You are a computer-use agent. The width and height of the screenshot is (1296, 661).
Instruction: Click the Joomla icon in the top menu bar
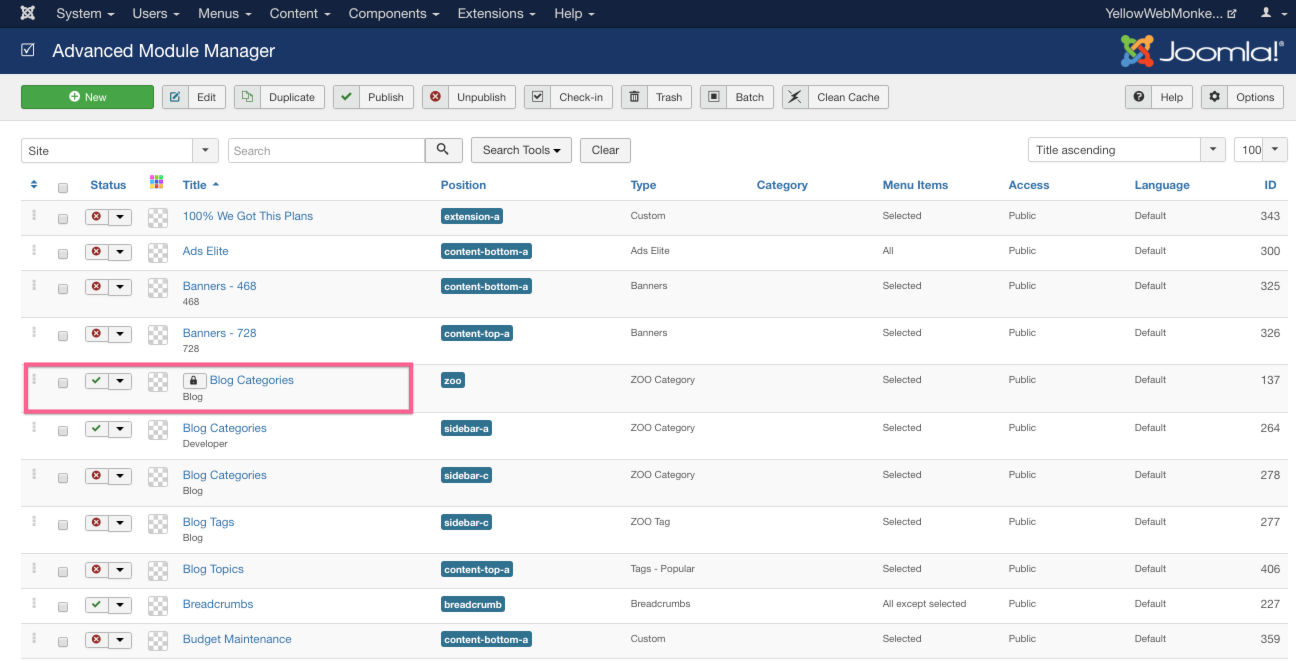click(x=28, y=14)
